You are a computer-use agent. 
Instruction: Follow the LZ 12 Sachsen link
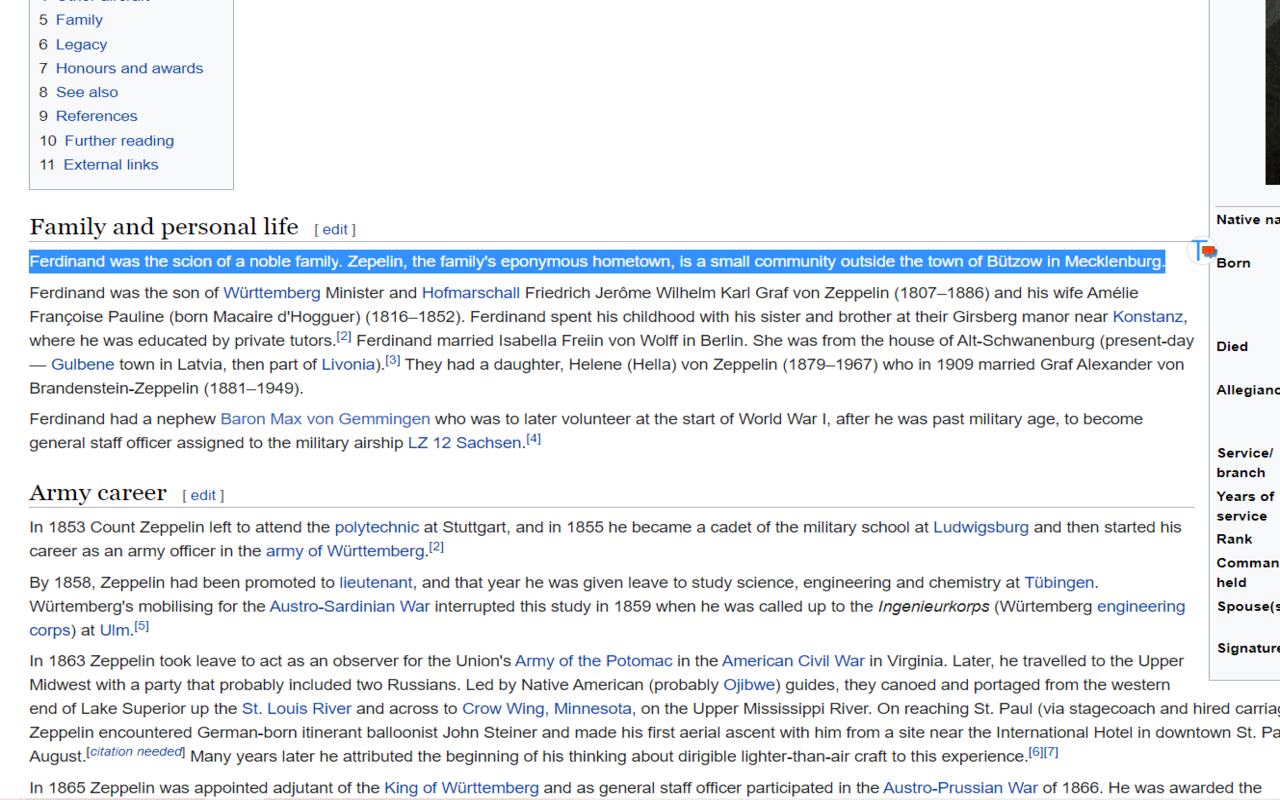coord(464,443)
